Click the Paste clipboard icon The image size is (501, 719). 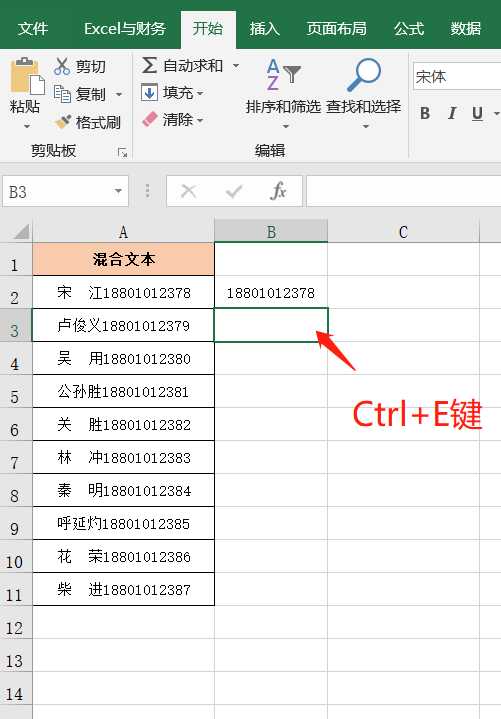(27, 76)
